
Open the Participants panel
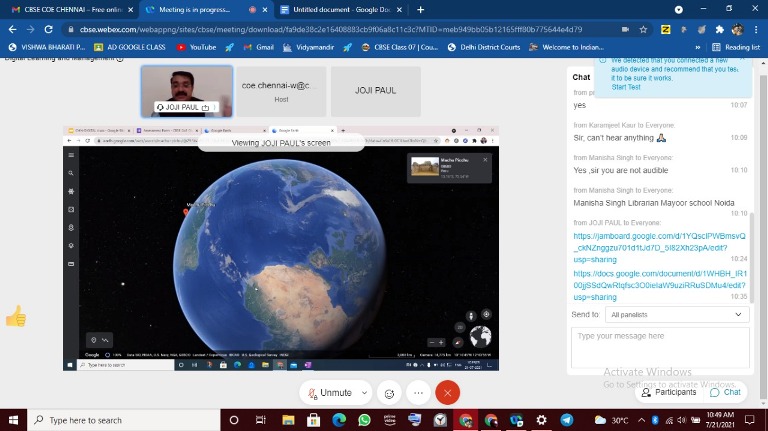click(669, 392)
